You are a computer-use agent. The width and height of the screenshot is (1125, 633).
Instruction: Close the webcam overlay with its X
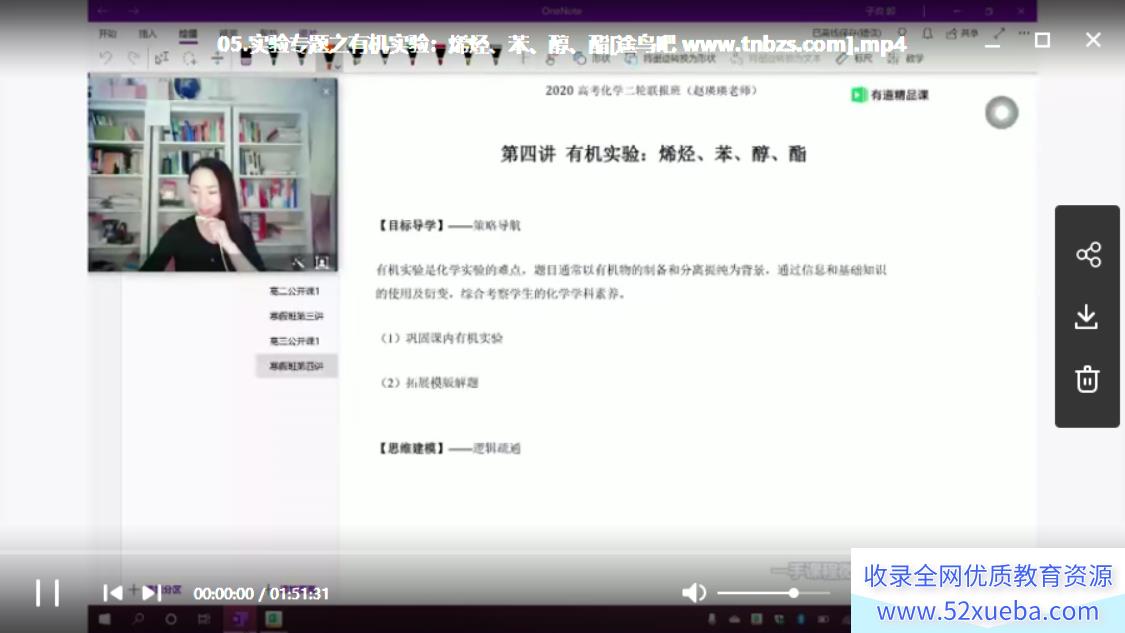(326, 91)
